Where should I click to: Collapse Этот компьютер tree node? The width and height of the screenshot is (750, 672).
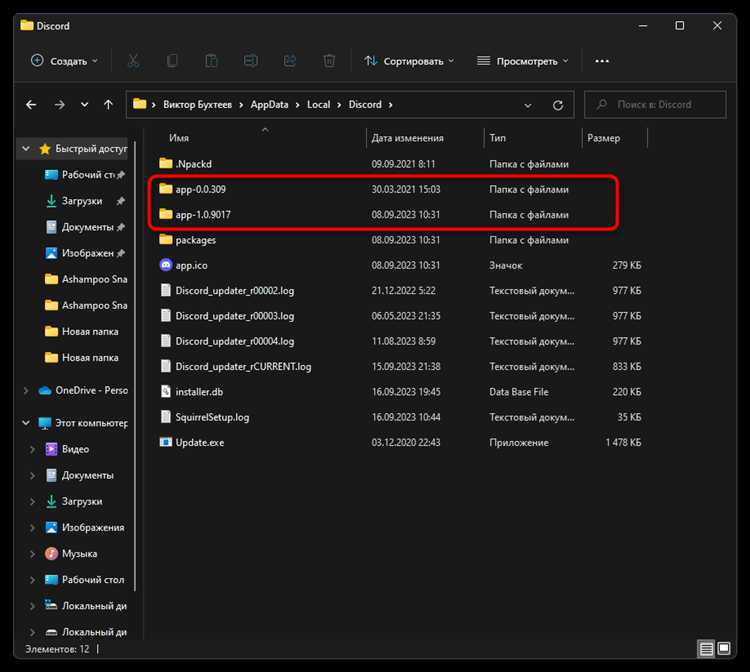[26, 423]
